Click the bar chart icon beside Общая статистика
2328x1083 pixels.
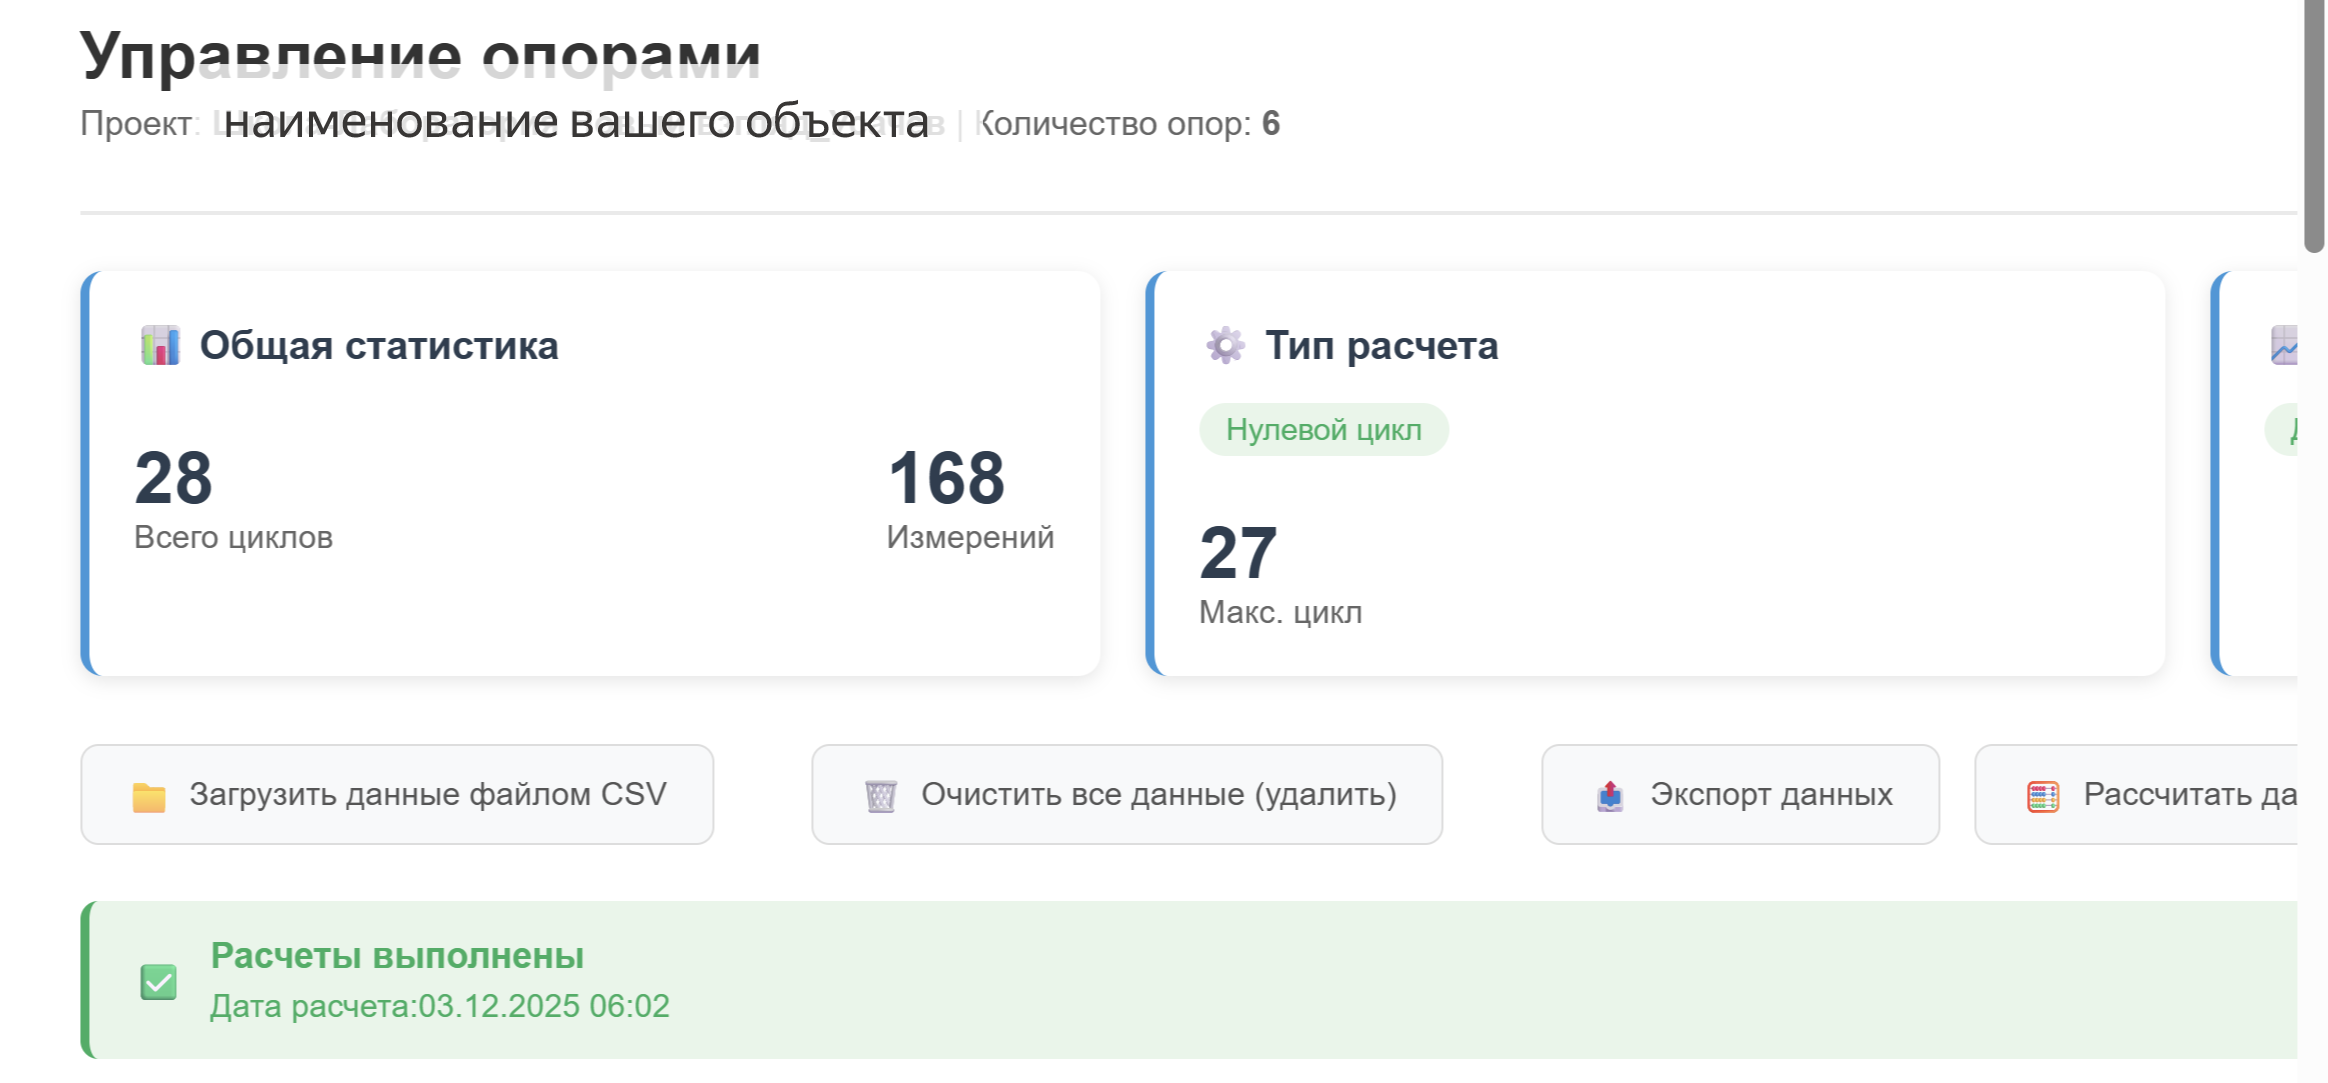point(160,346)
